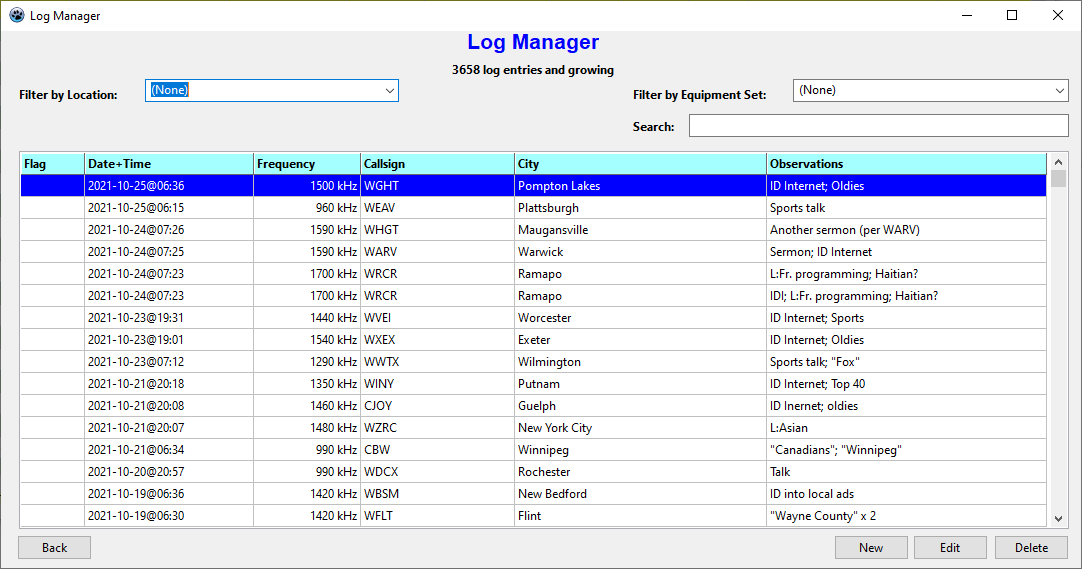The height and width of the screenshot is (569, 1082).
Task: Click the Delete button
Action: 1031,548
